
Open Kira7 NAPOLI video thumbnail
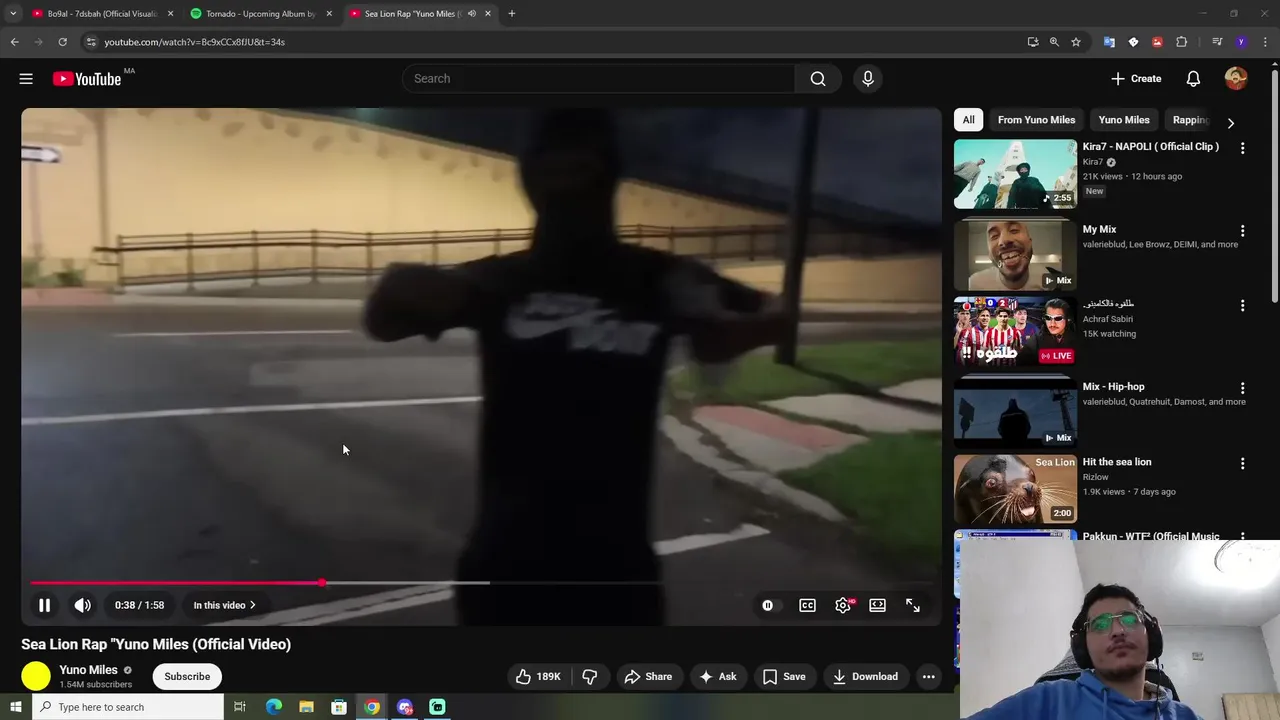coord(1015,174)
